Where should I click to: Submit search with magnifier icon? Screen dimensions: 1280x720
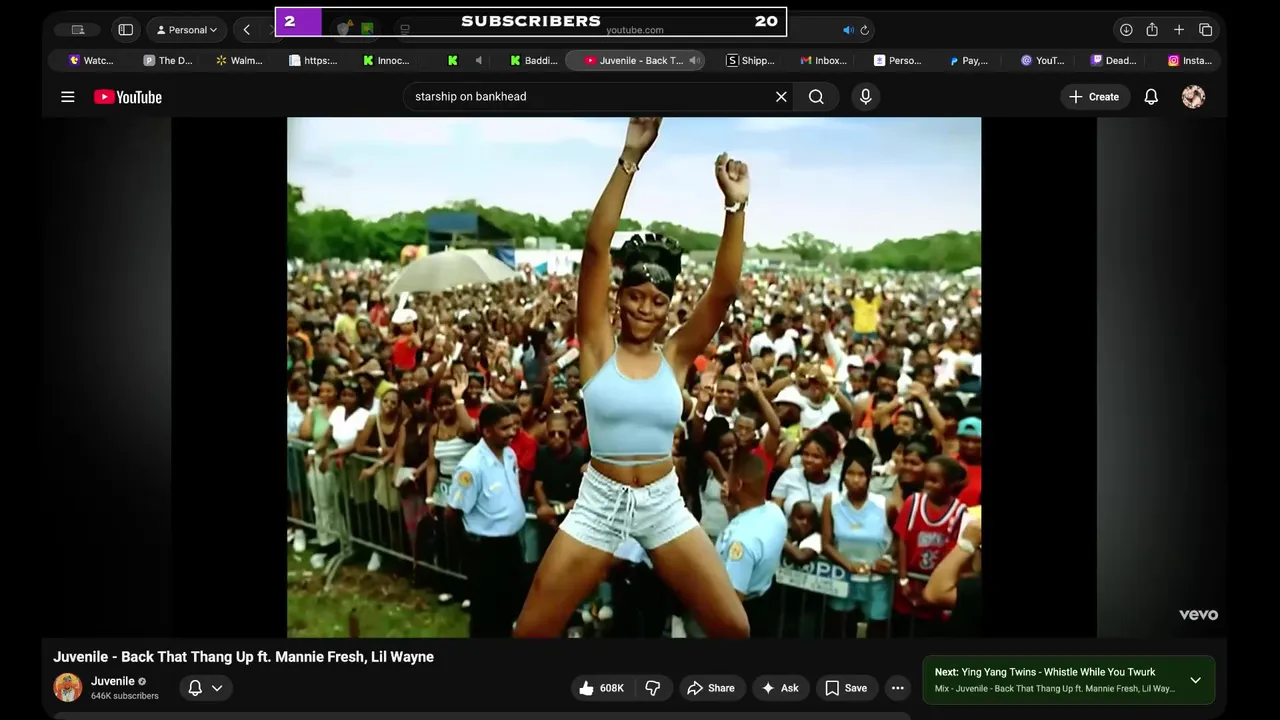816,97
